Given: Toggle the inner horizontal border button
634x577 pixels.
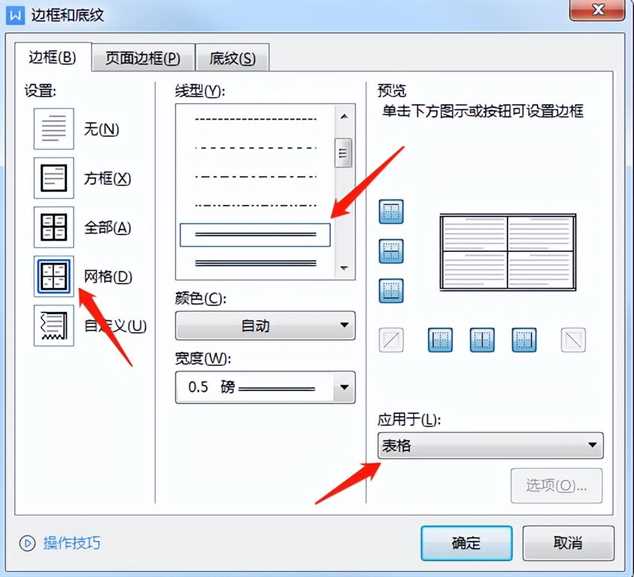Looking at the screenshot, I should pos(391,251).
